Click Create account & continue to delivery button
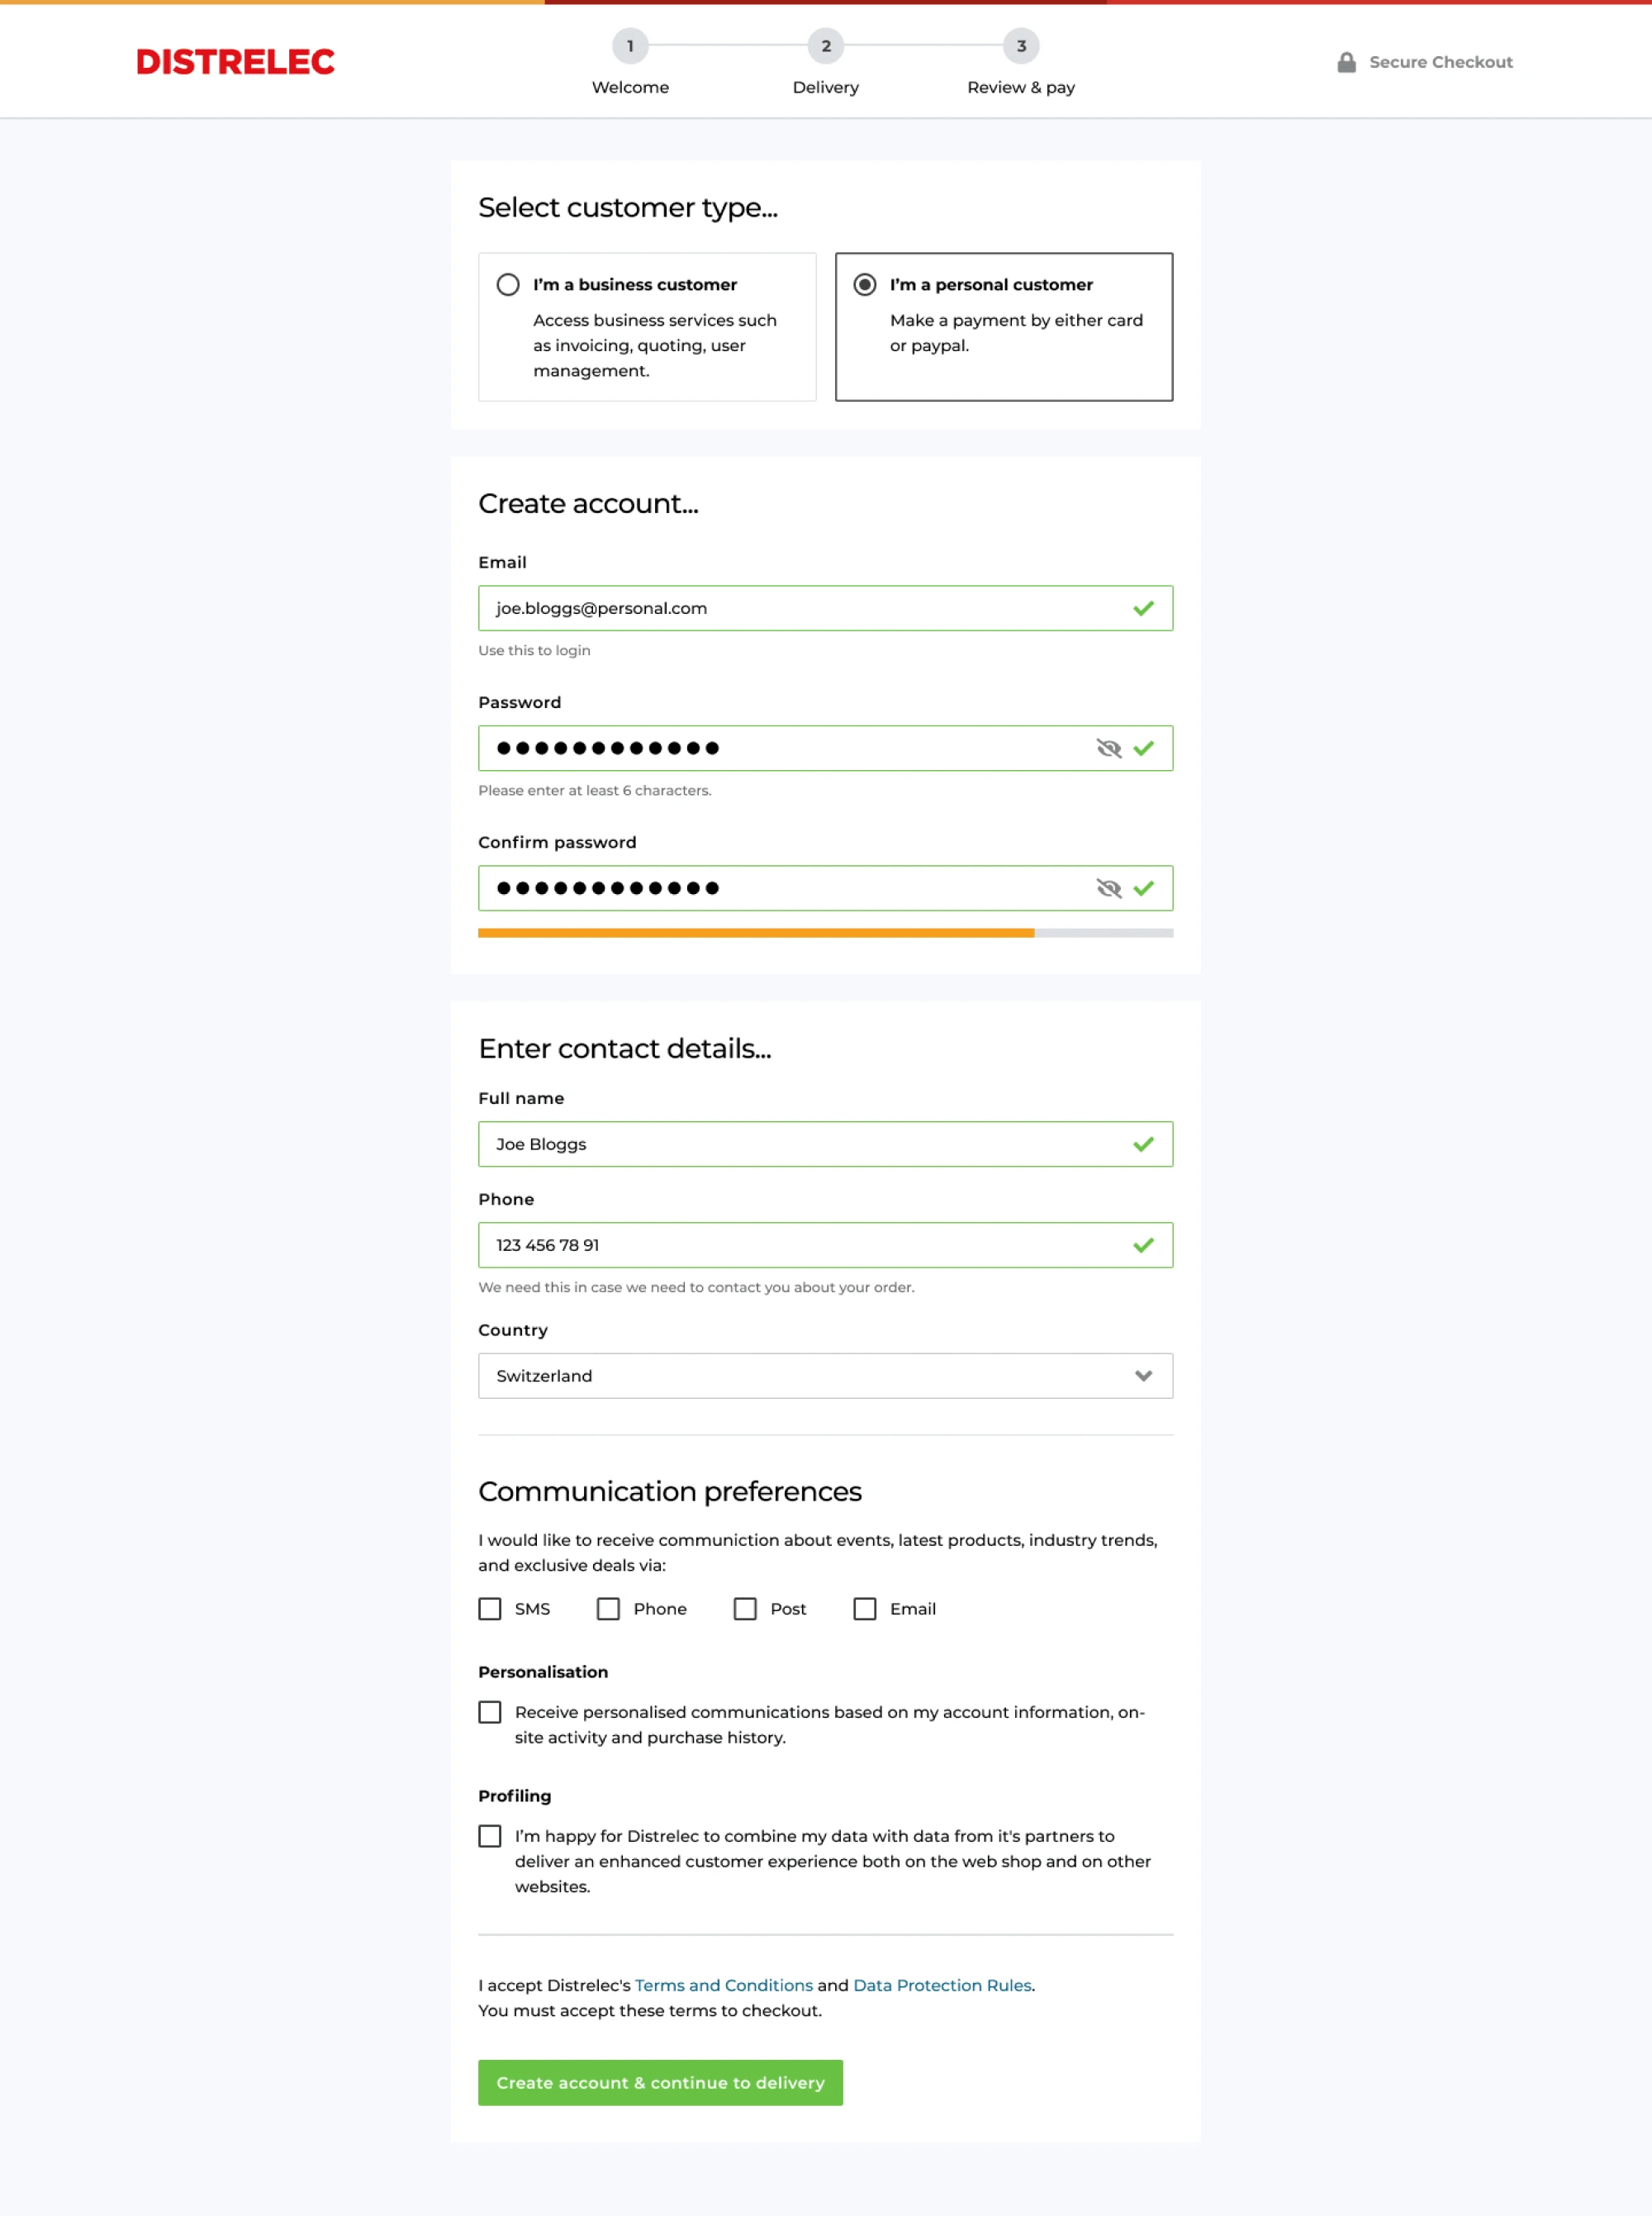This screenshot has height=2216, width=1652. tap(659, 2080)
